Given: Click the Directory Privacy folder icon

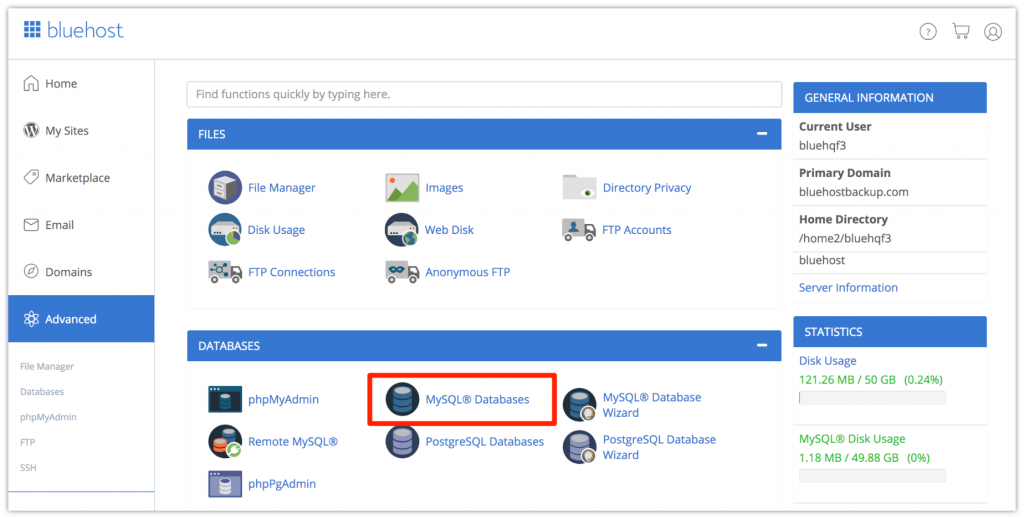Looking at the screenshot, I should click(579, 188).
